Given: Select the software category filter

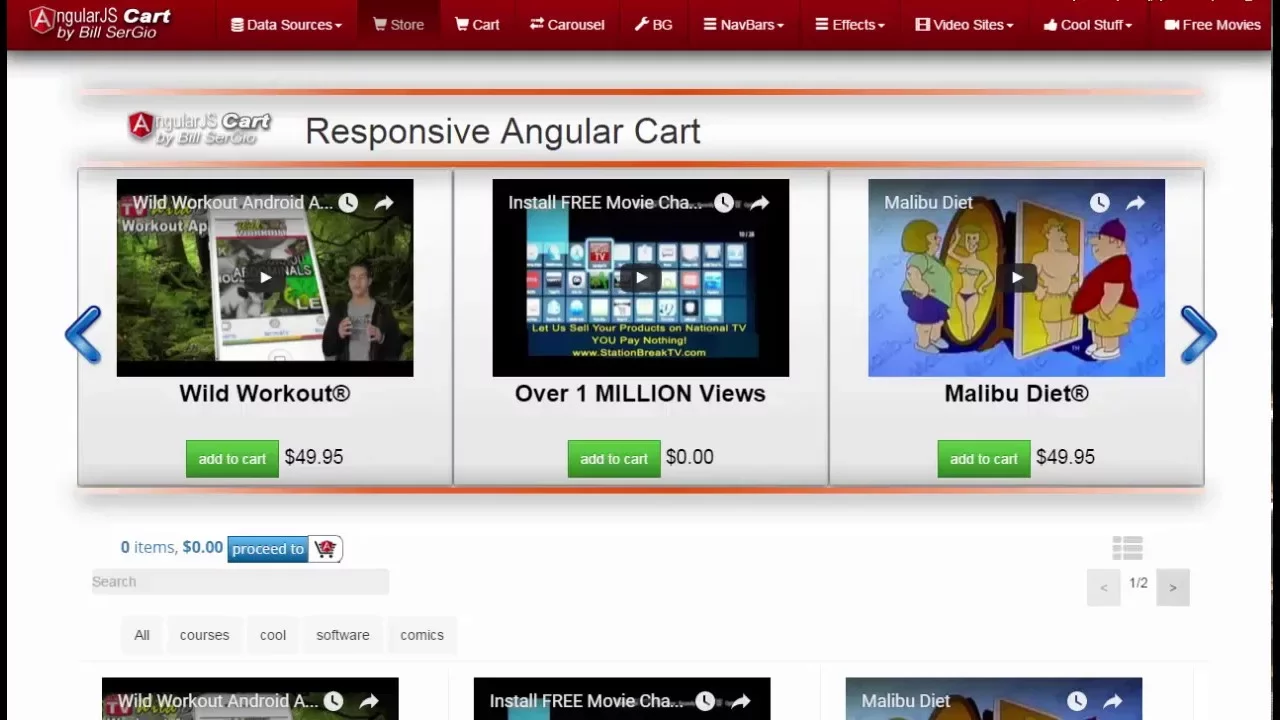Looking at the screenshot, I should [x=343, y=635].
